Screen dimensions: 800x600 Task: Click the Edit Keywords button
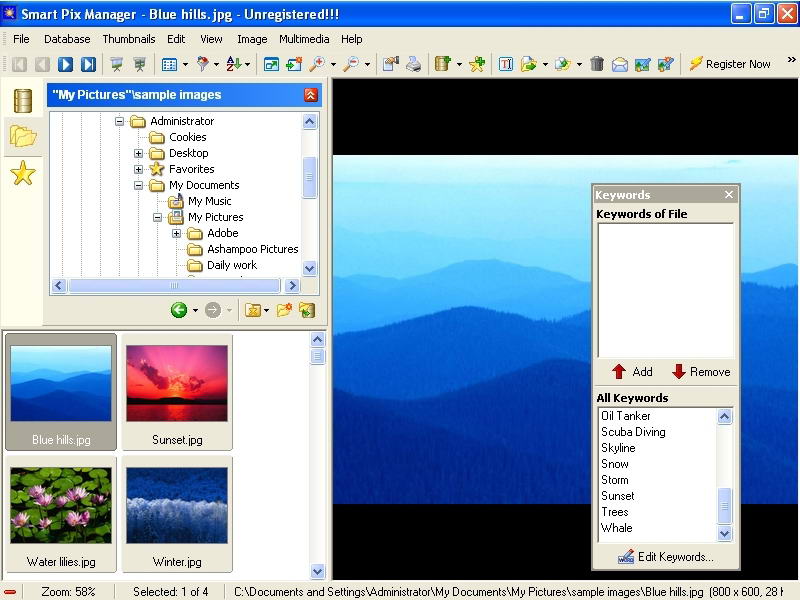(x=666, y=557)
